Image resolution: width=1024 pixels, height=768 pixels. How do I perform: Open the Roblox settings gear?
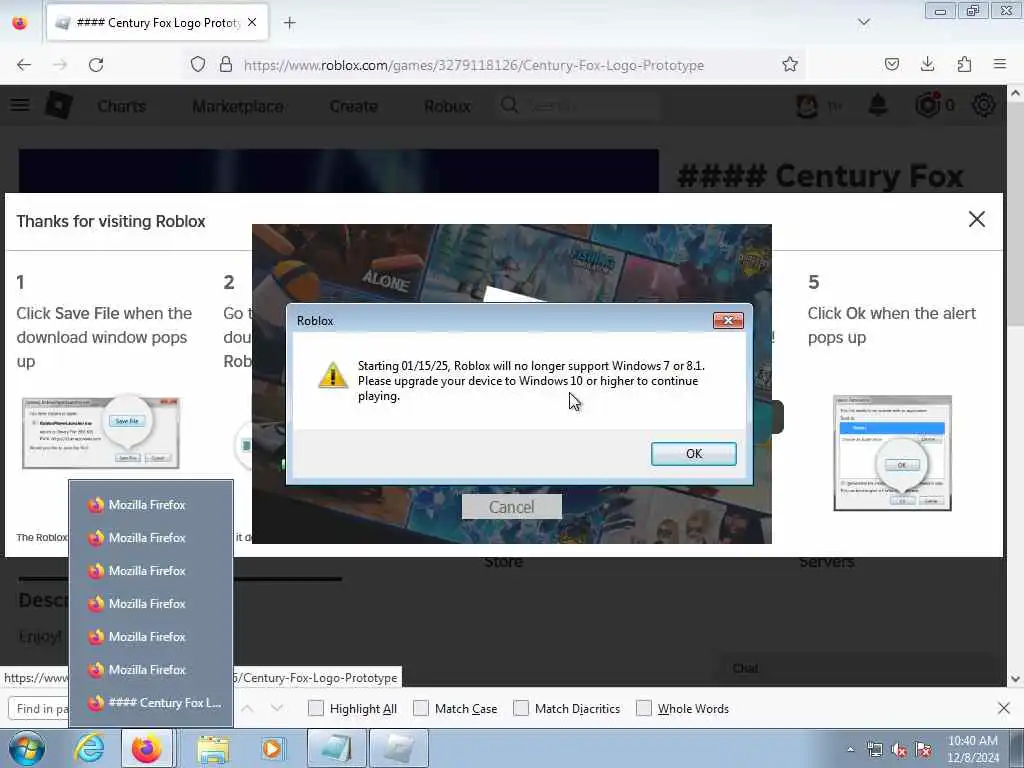[x=983, y=104]
